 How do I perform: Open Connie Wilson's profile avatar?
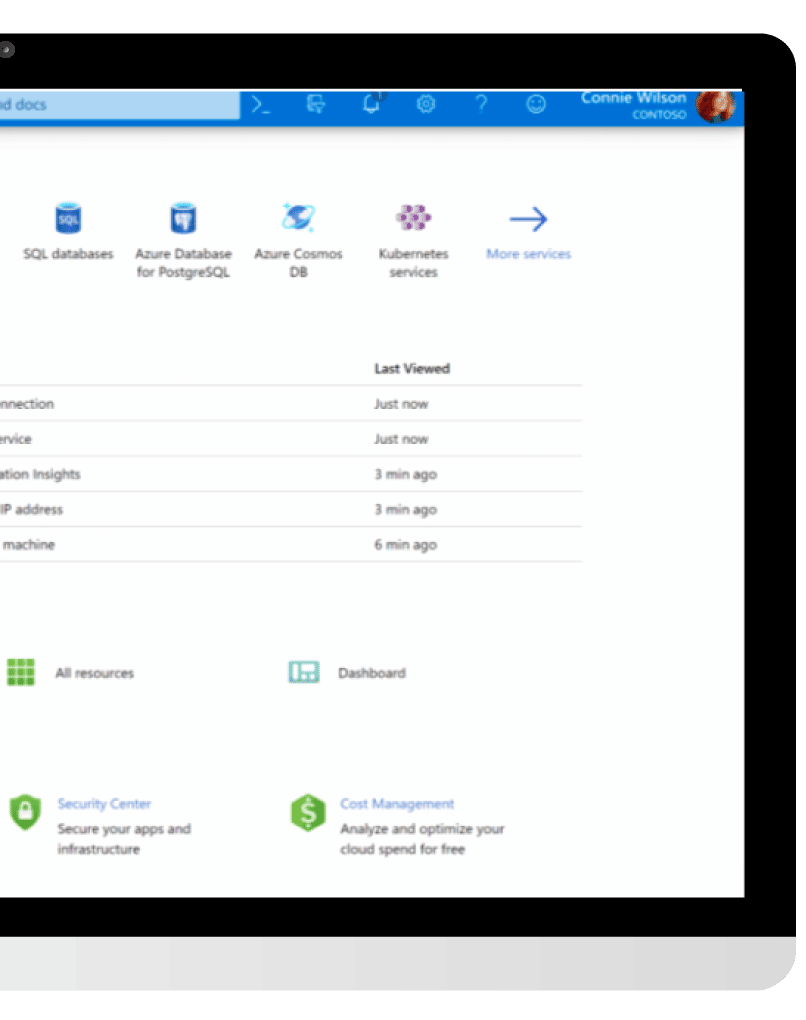(715, 105)
